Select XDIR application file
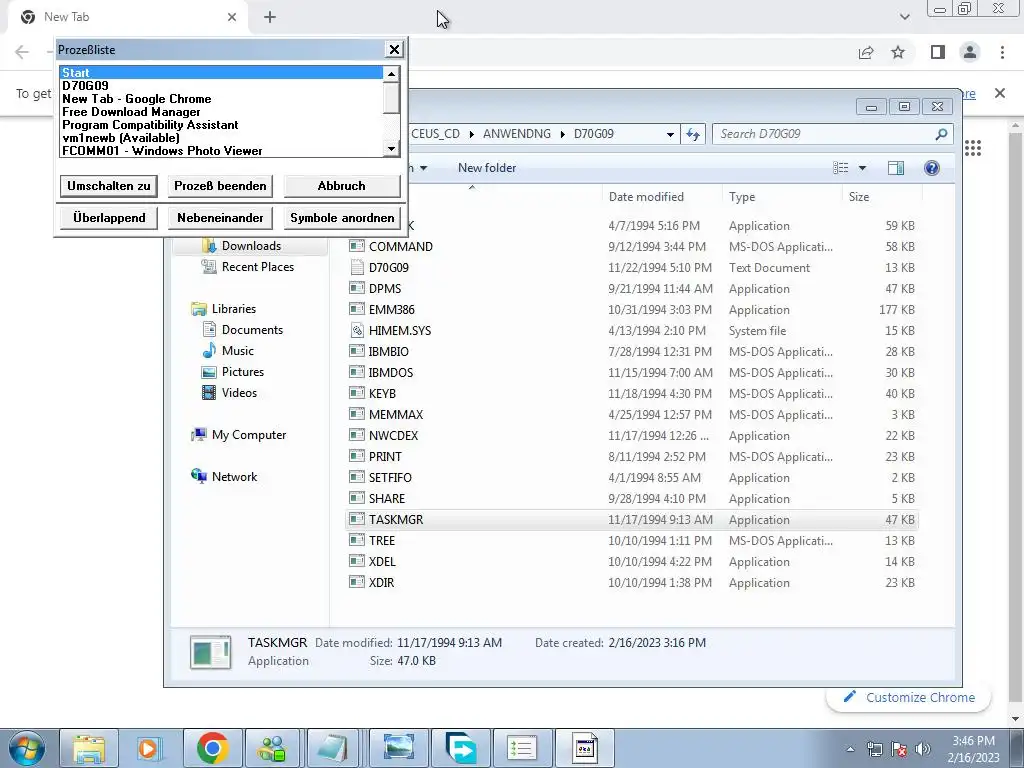Screen dimensions: 1024x768 pyautogui.click(x=381, y=583)
